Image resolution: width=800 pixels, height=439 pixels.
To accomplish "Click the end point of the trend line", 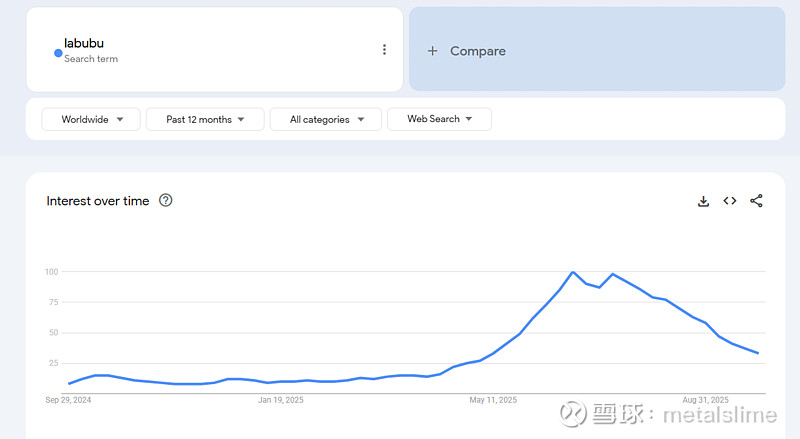I will coord(757,353).
